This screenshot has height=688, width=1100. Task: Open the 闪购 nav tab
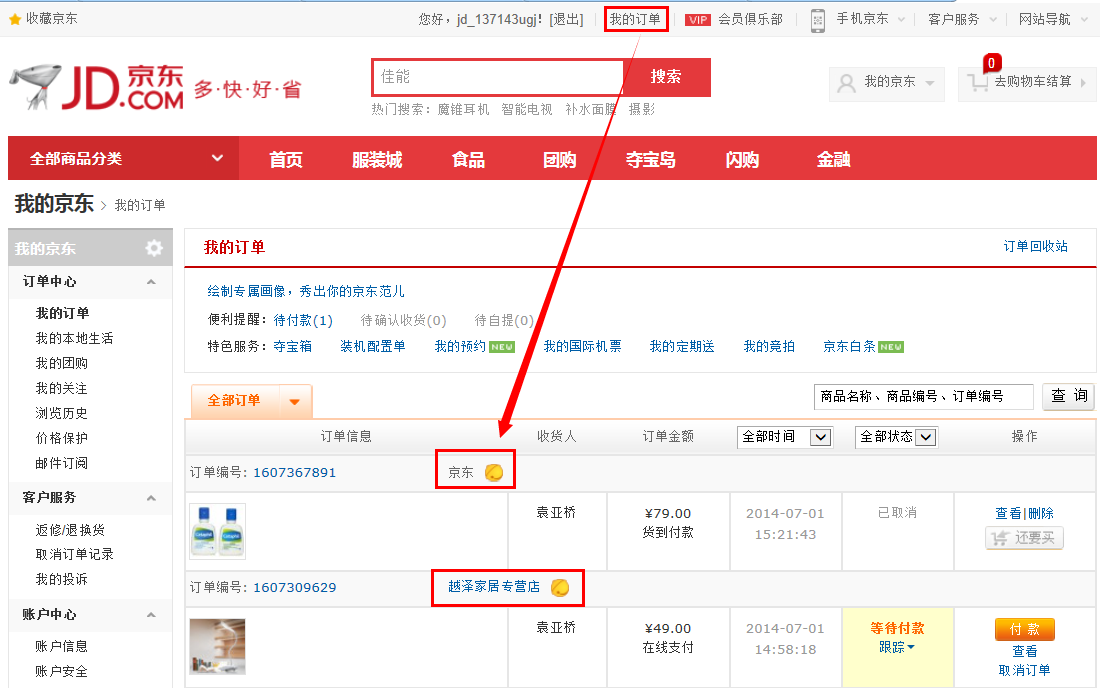coord(742,160)
